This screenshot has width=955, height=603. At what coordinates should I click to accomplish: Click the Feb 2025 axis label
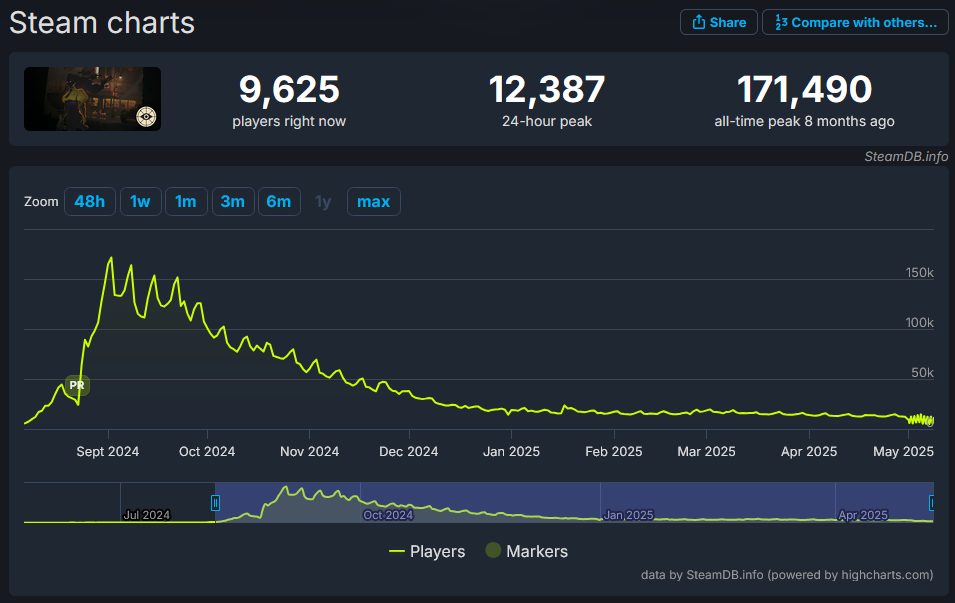tap(614, 451)
